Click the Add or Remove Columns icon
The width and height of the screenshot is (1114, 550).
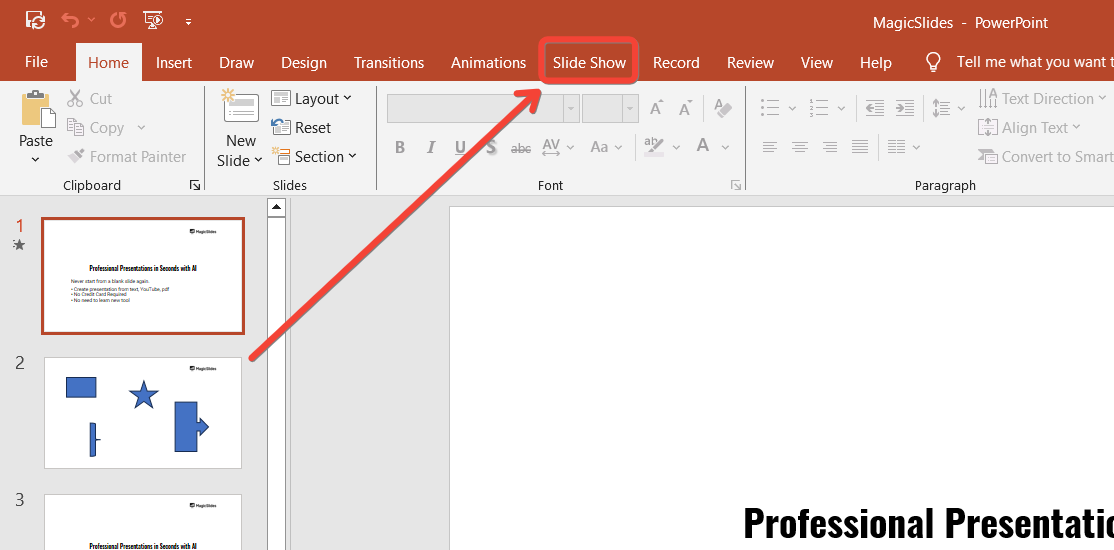897,147
